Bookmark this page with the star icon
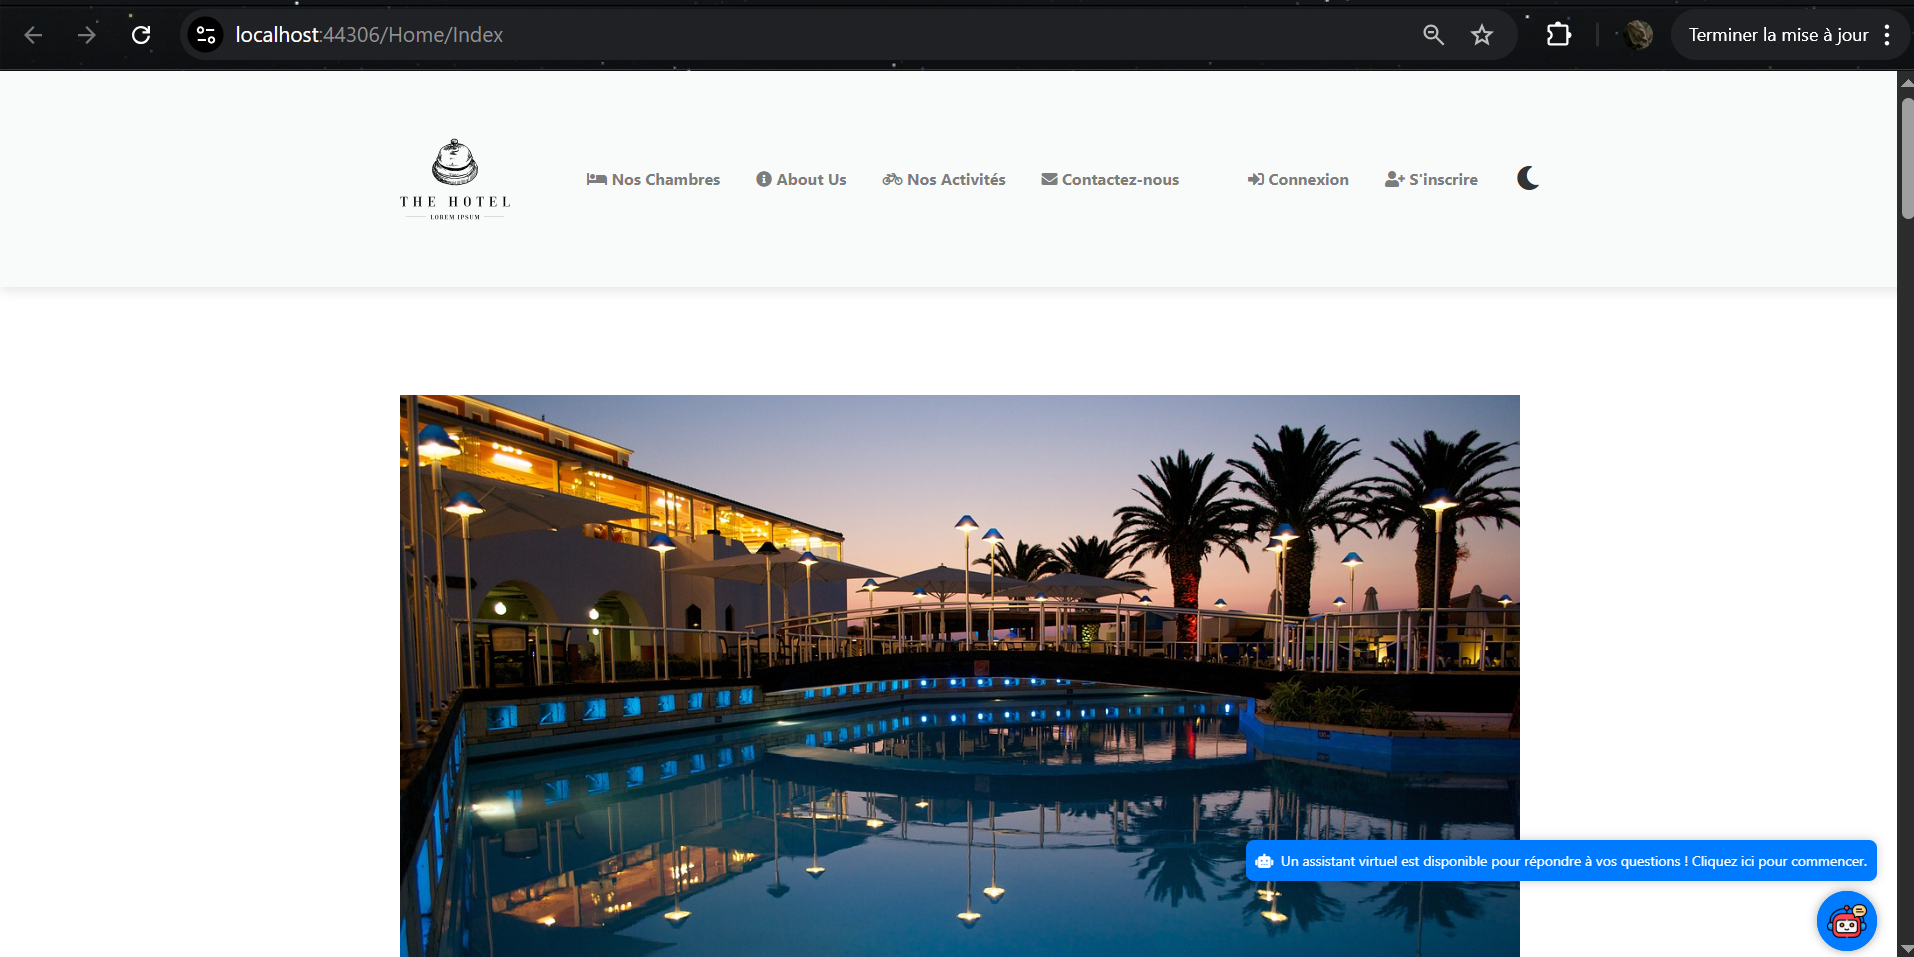This screenshot has height=957, width=1914. pos(1481,35)
